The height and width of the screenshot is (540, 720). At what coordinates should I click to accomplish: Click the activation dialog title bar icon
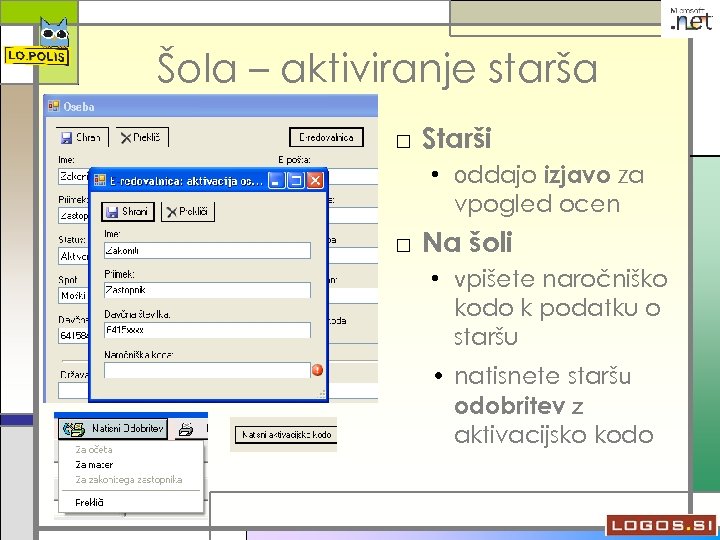coord(100,180)
